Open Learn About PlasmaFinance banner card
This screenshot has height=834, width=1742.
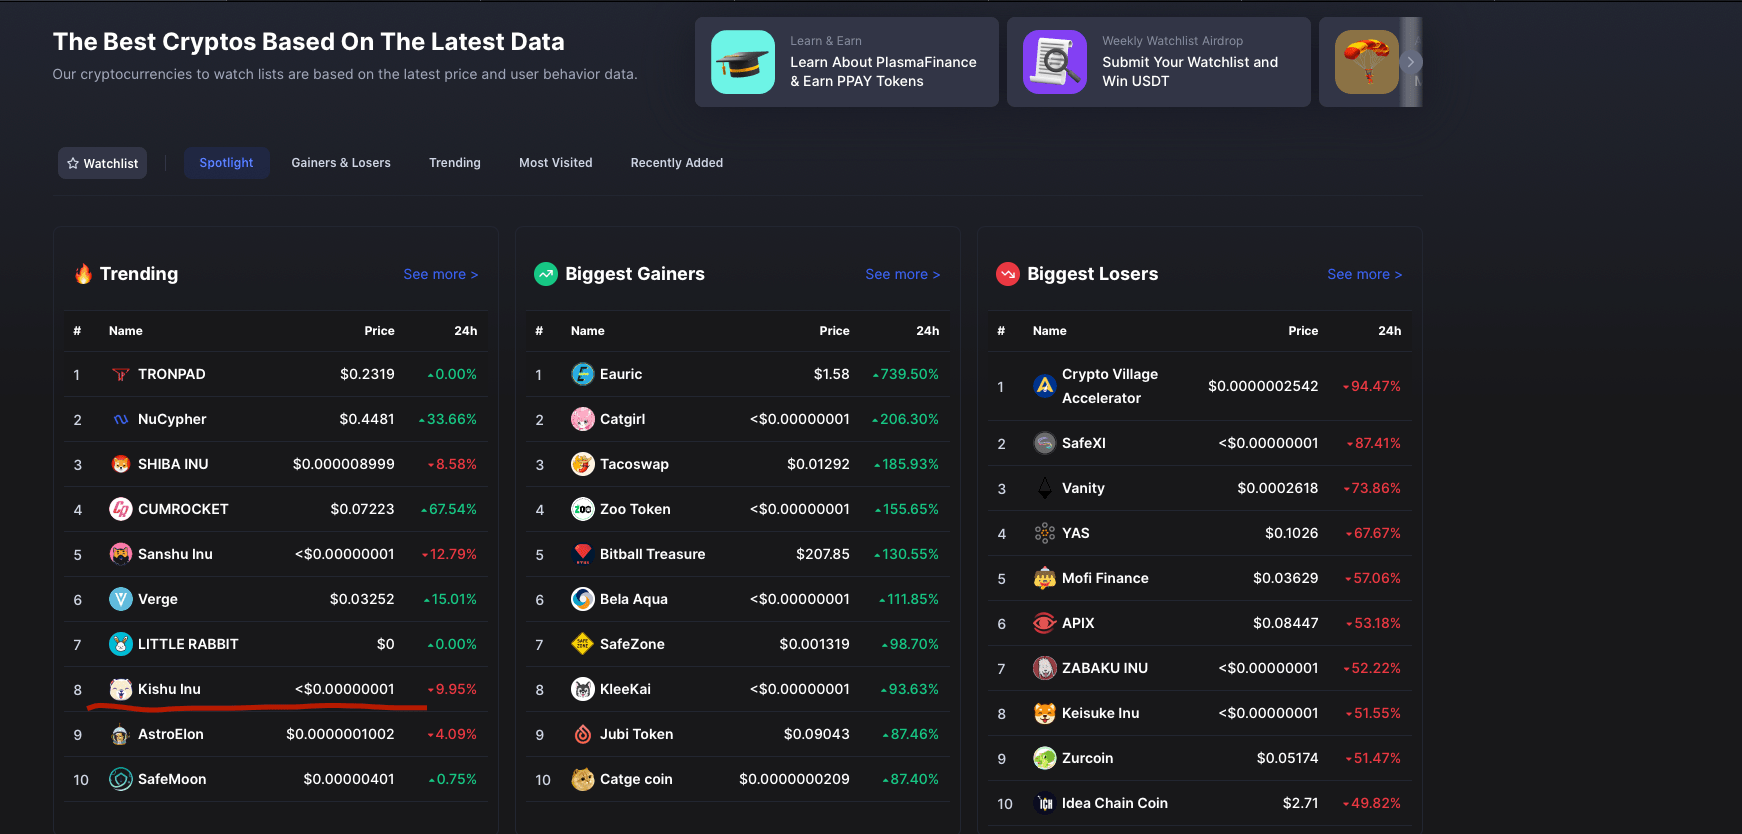pyautogui.click(x=847, y=62)
